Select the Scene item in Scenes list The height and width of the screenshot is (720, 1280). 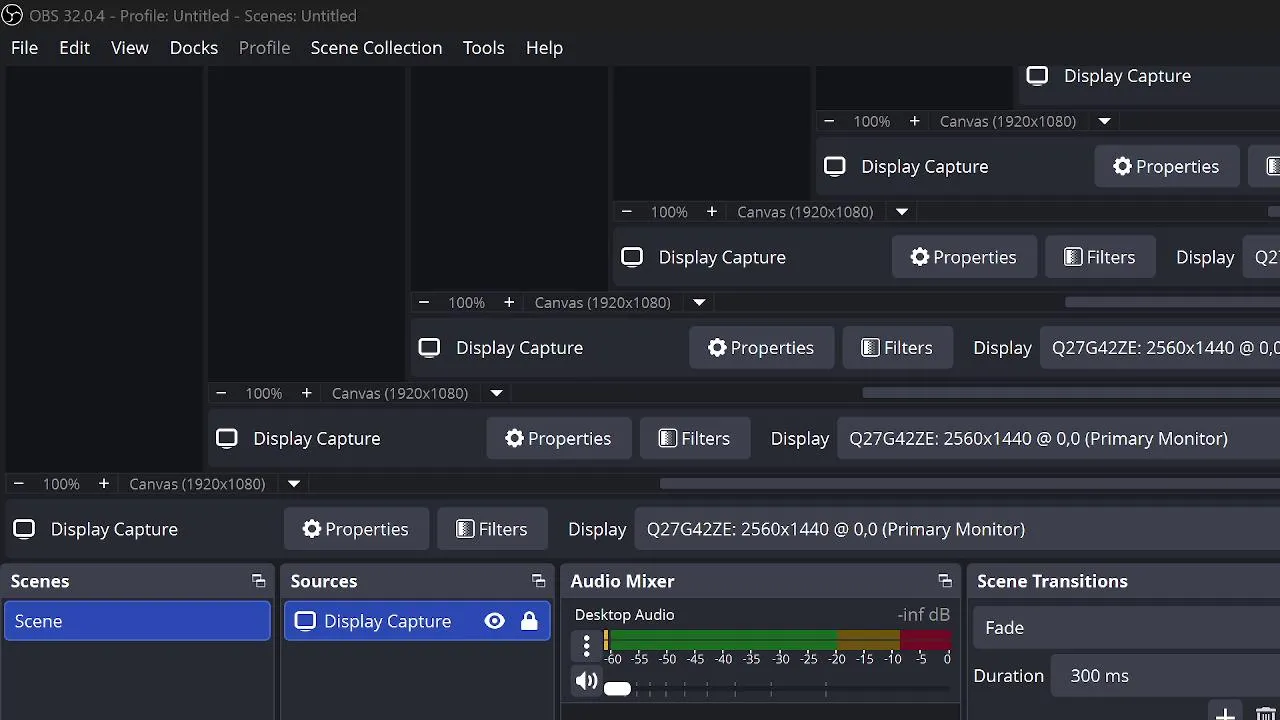point(137,621)
